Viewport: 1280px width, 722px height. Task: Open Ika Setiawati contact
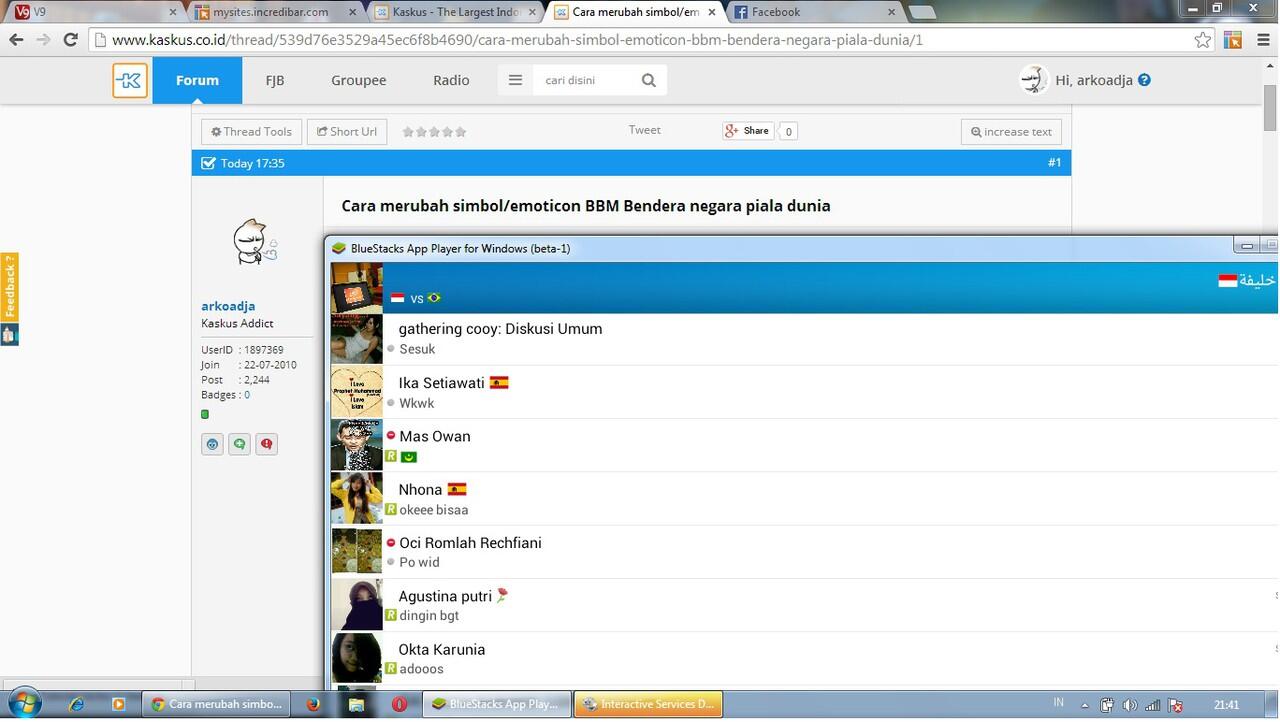point(804,392)
